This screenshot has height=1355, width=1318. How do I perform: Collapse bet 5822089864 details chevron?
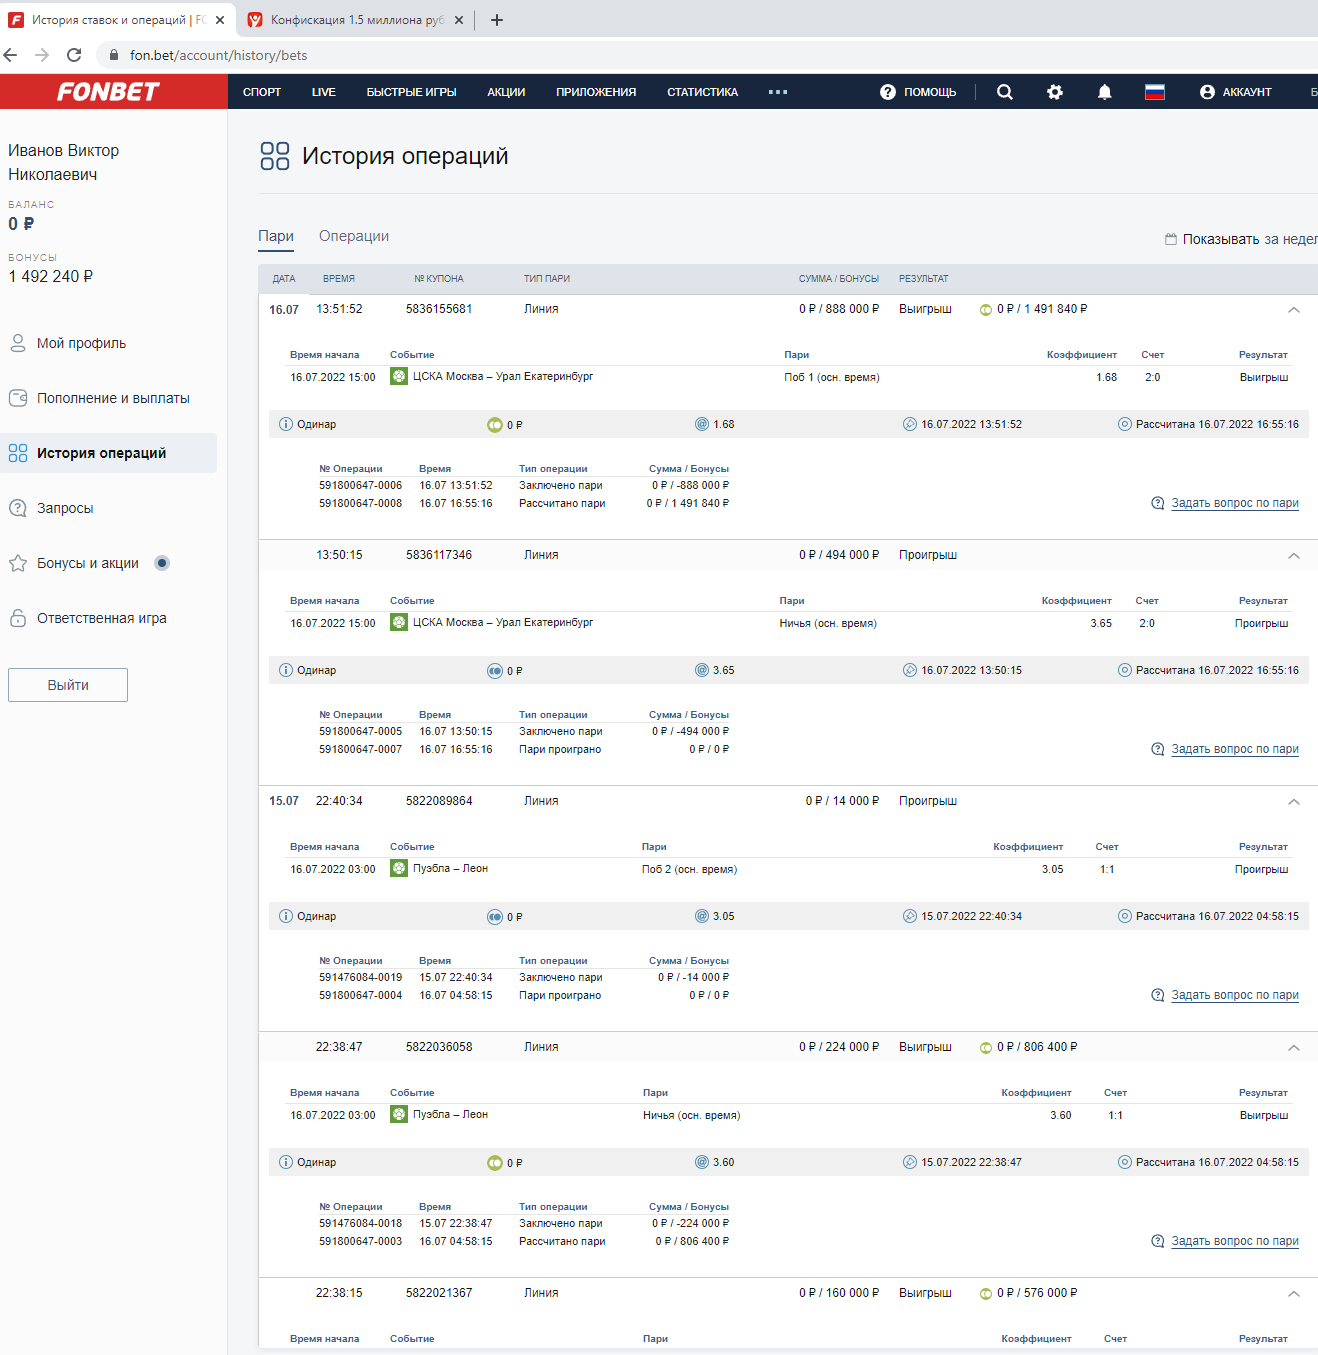click(1293, 802)
